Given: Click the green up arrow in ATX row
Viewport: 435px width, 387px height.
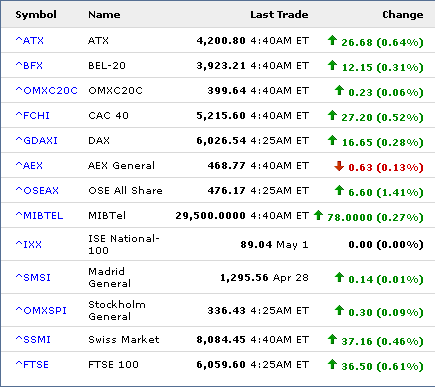Looking at the screenshot, I should tap(332, 40).
